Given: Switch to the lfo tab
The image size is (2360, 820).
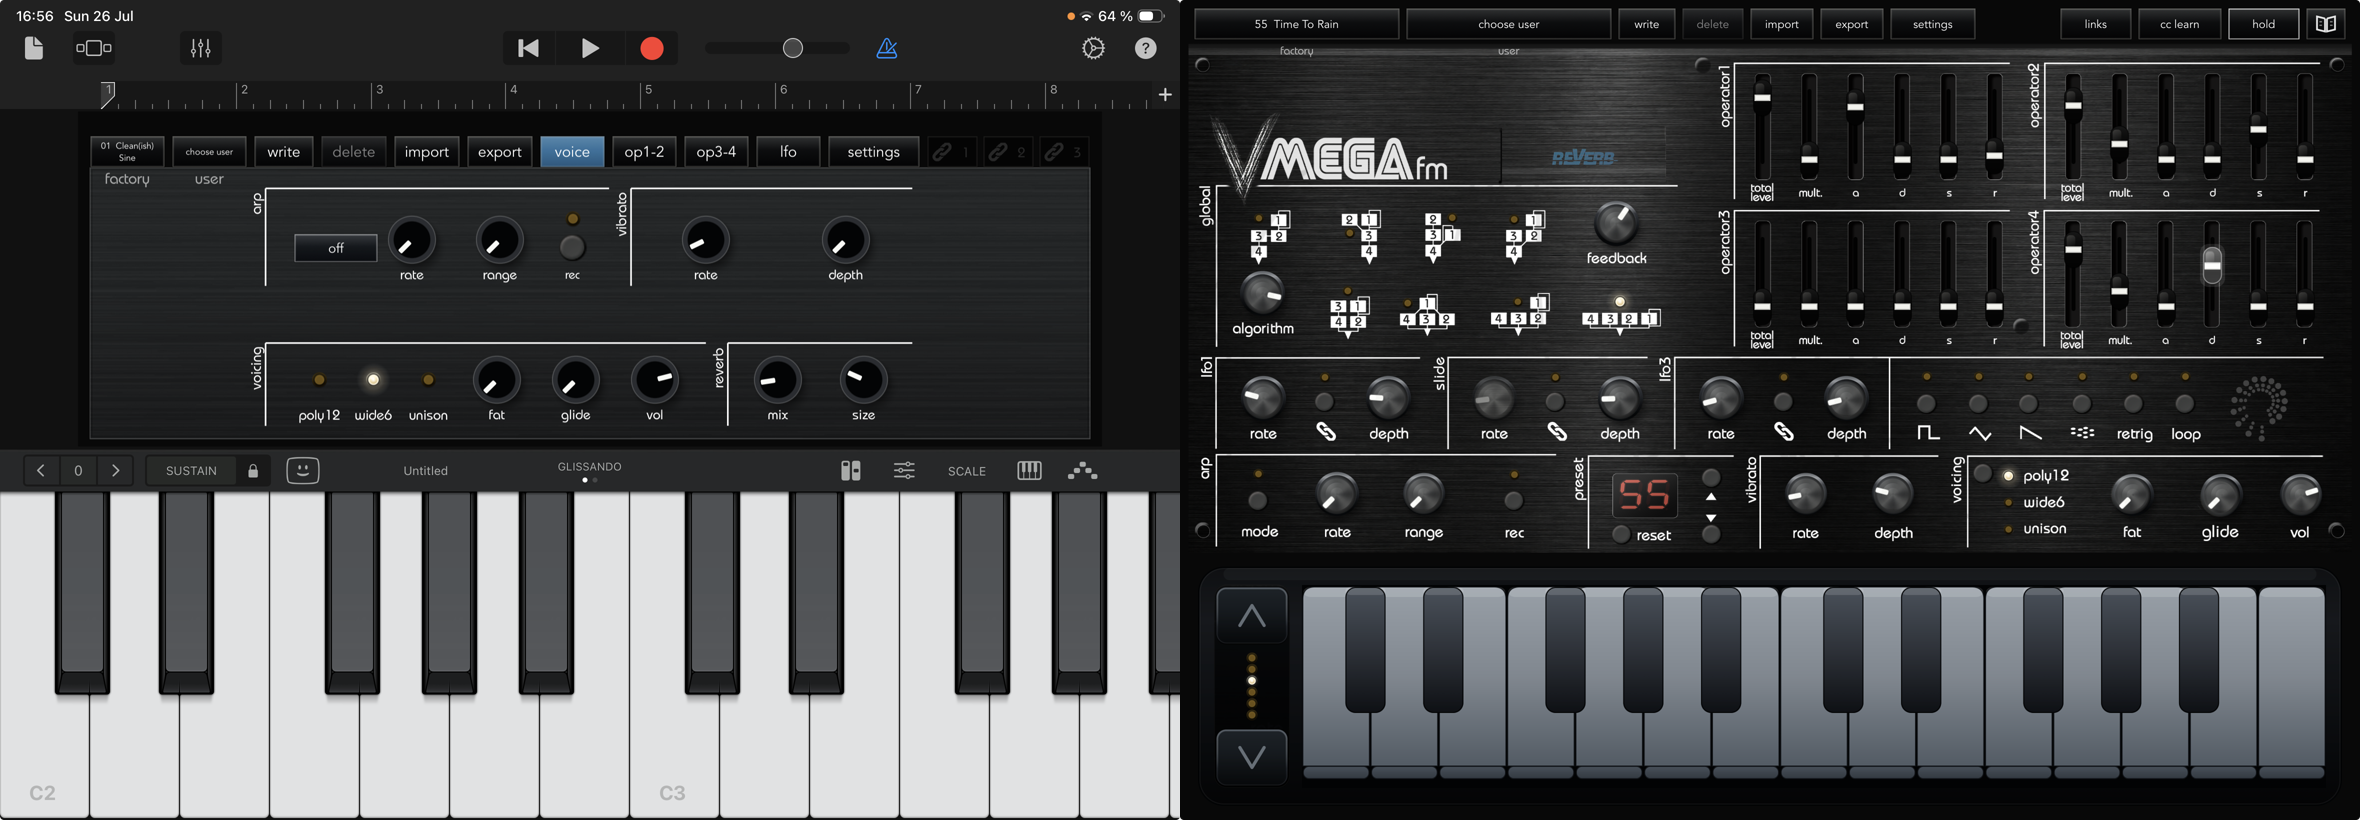Looking at the screenshot, I should [788, 151].
